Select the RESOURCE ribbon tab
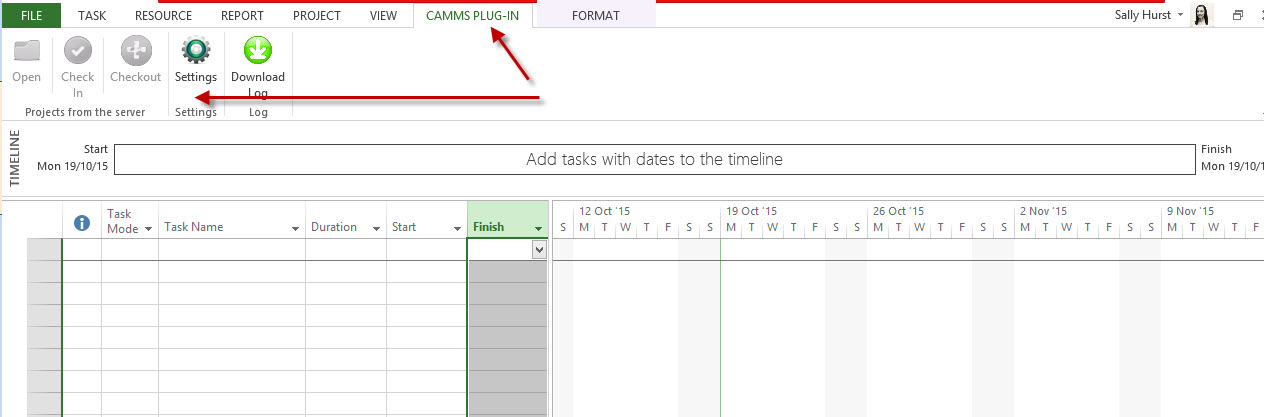The height and width of the screenshot is (417, 1264). pos(164,15)
